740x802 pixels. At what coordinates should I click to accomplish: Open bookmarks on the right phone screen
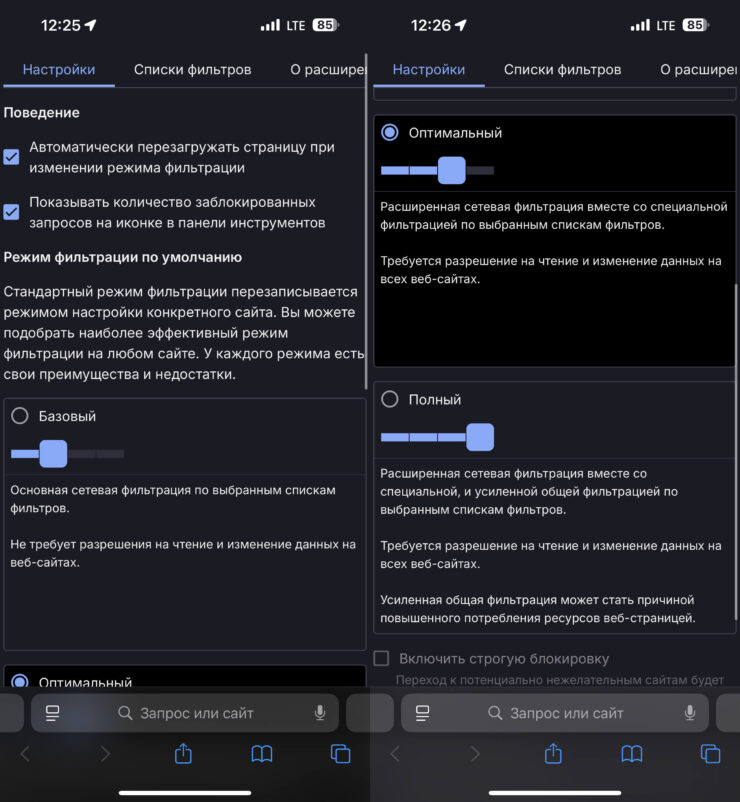click(632, 754)
